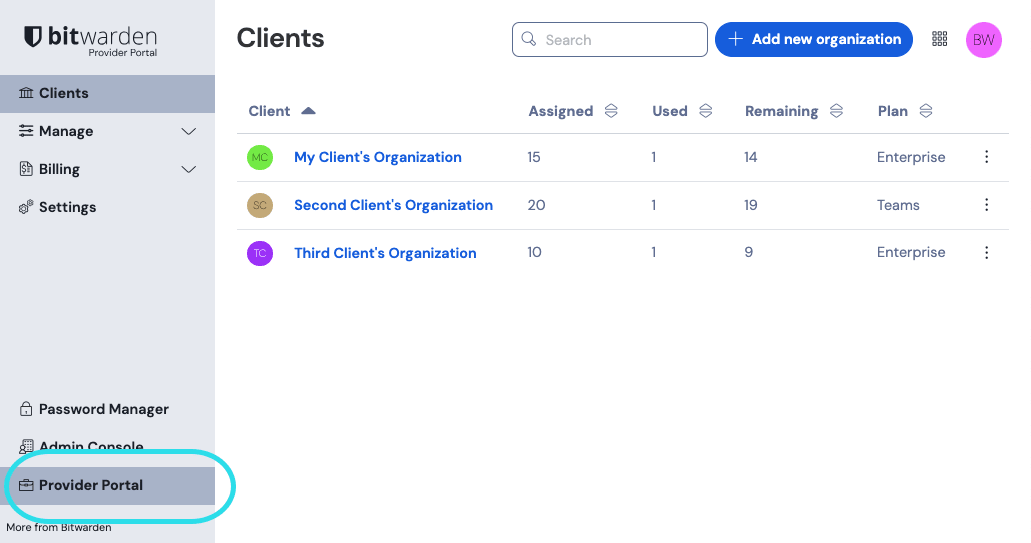The height and width of the screenshot is (543, 1031).
Task: Expand the Manage menu chevron
Action: 189,131
